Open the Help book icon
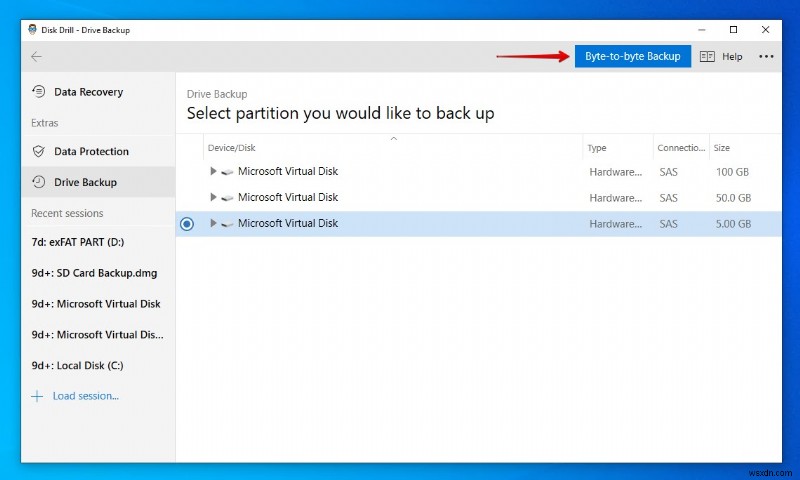Image resolution: width=800 pixels, height=480 pixels. click(x=707, y=57)
